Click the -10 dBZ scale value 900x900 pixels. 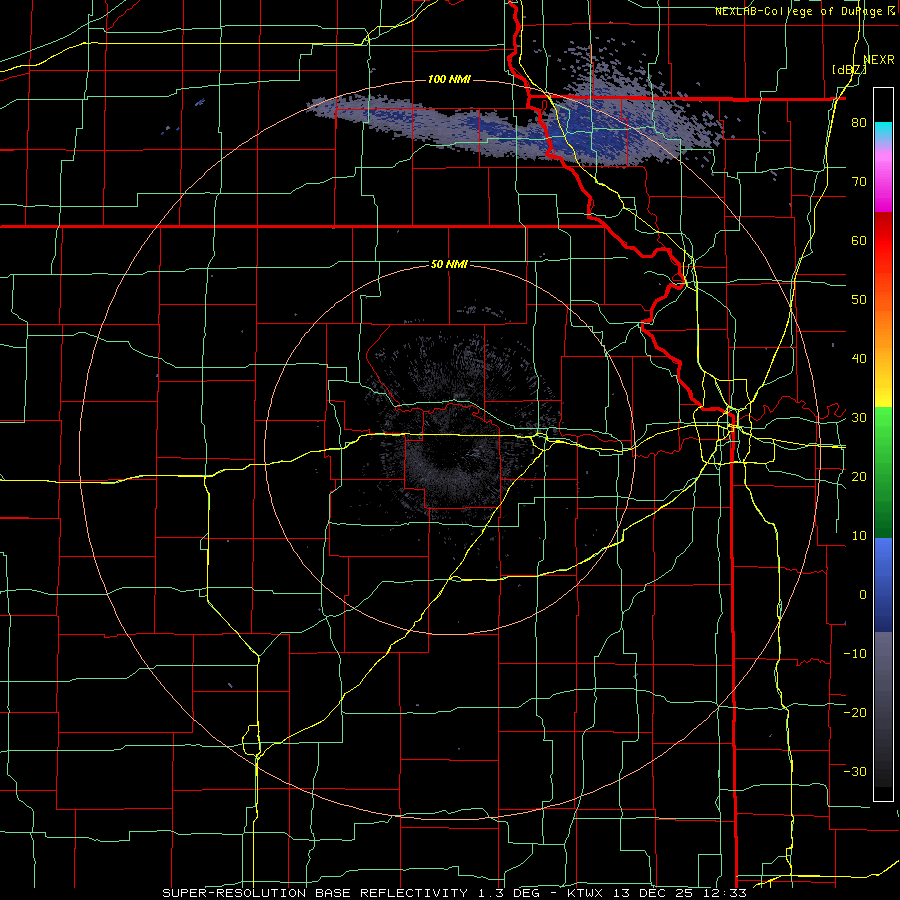pyautogui.click(x=855, y=654)
